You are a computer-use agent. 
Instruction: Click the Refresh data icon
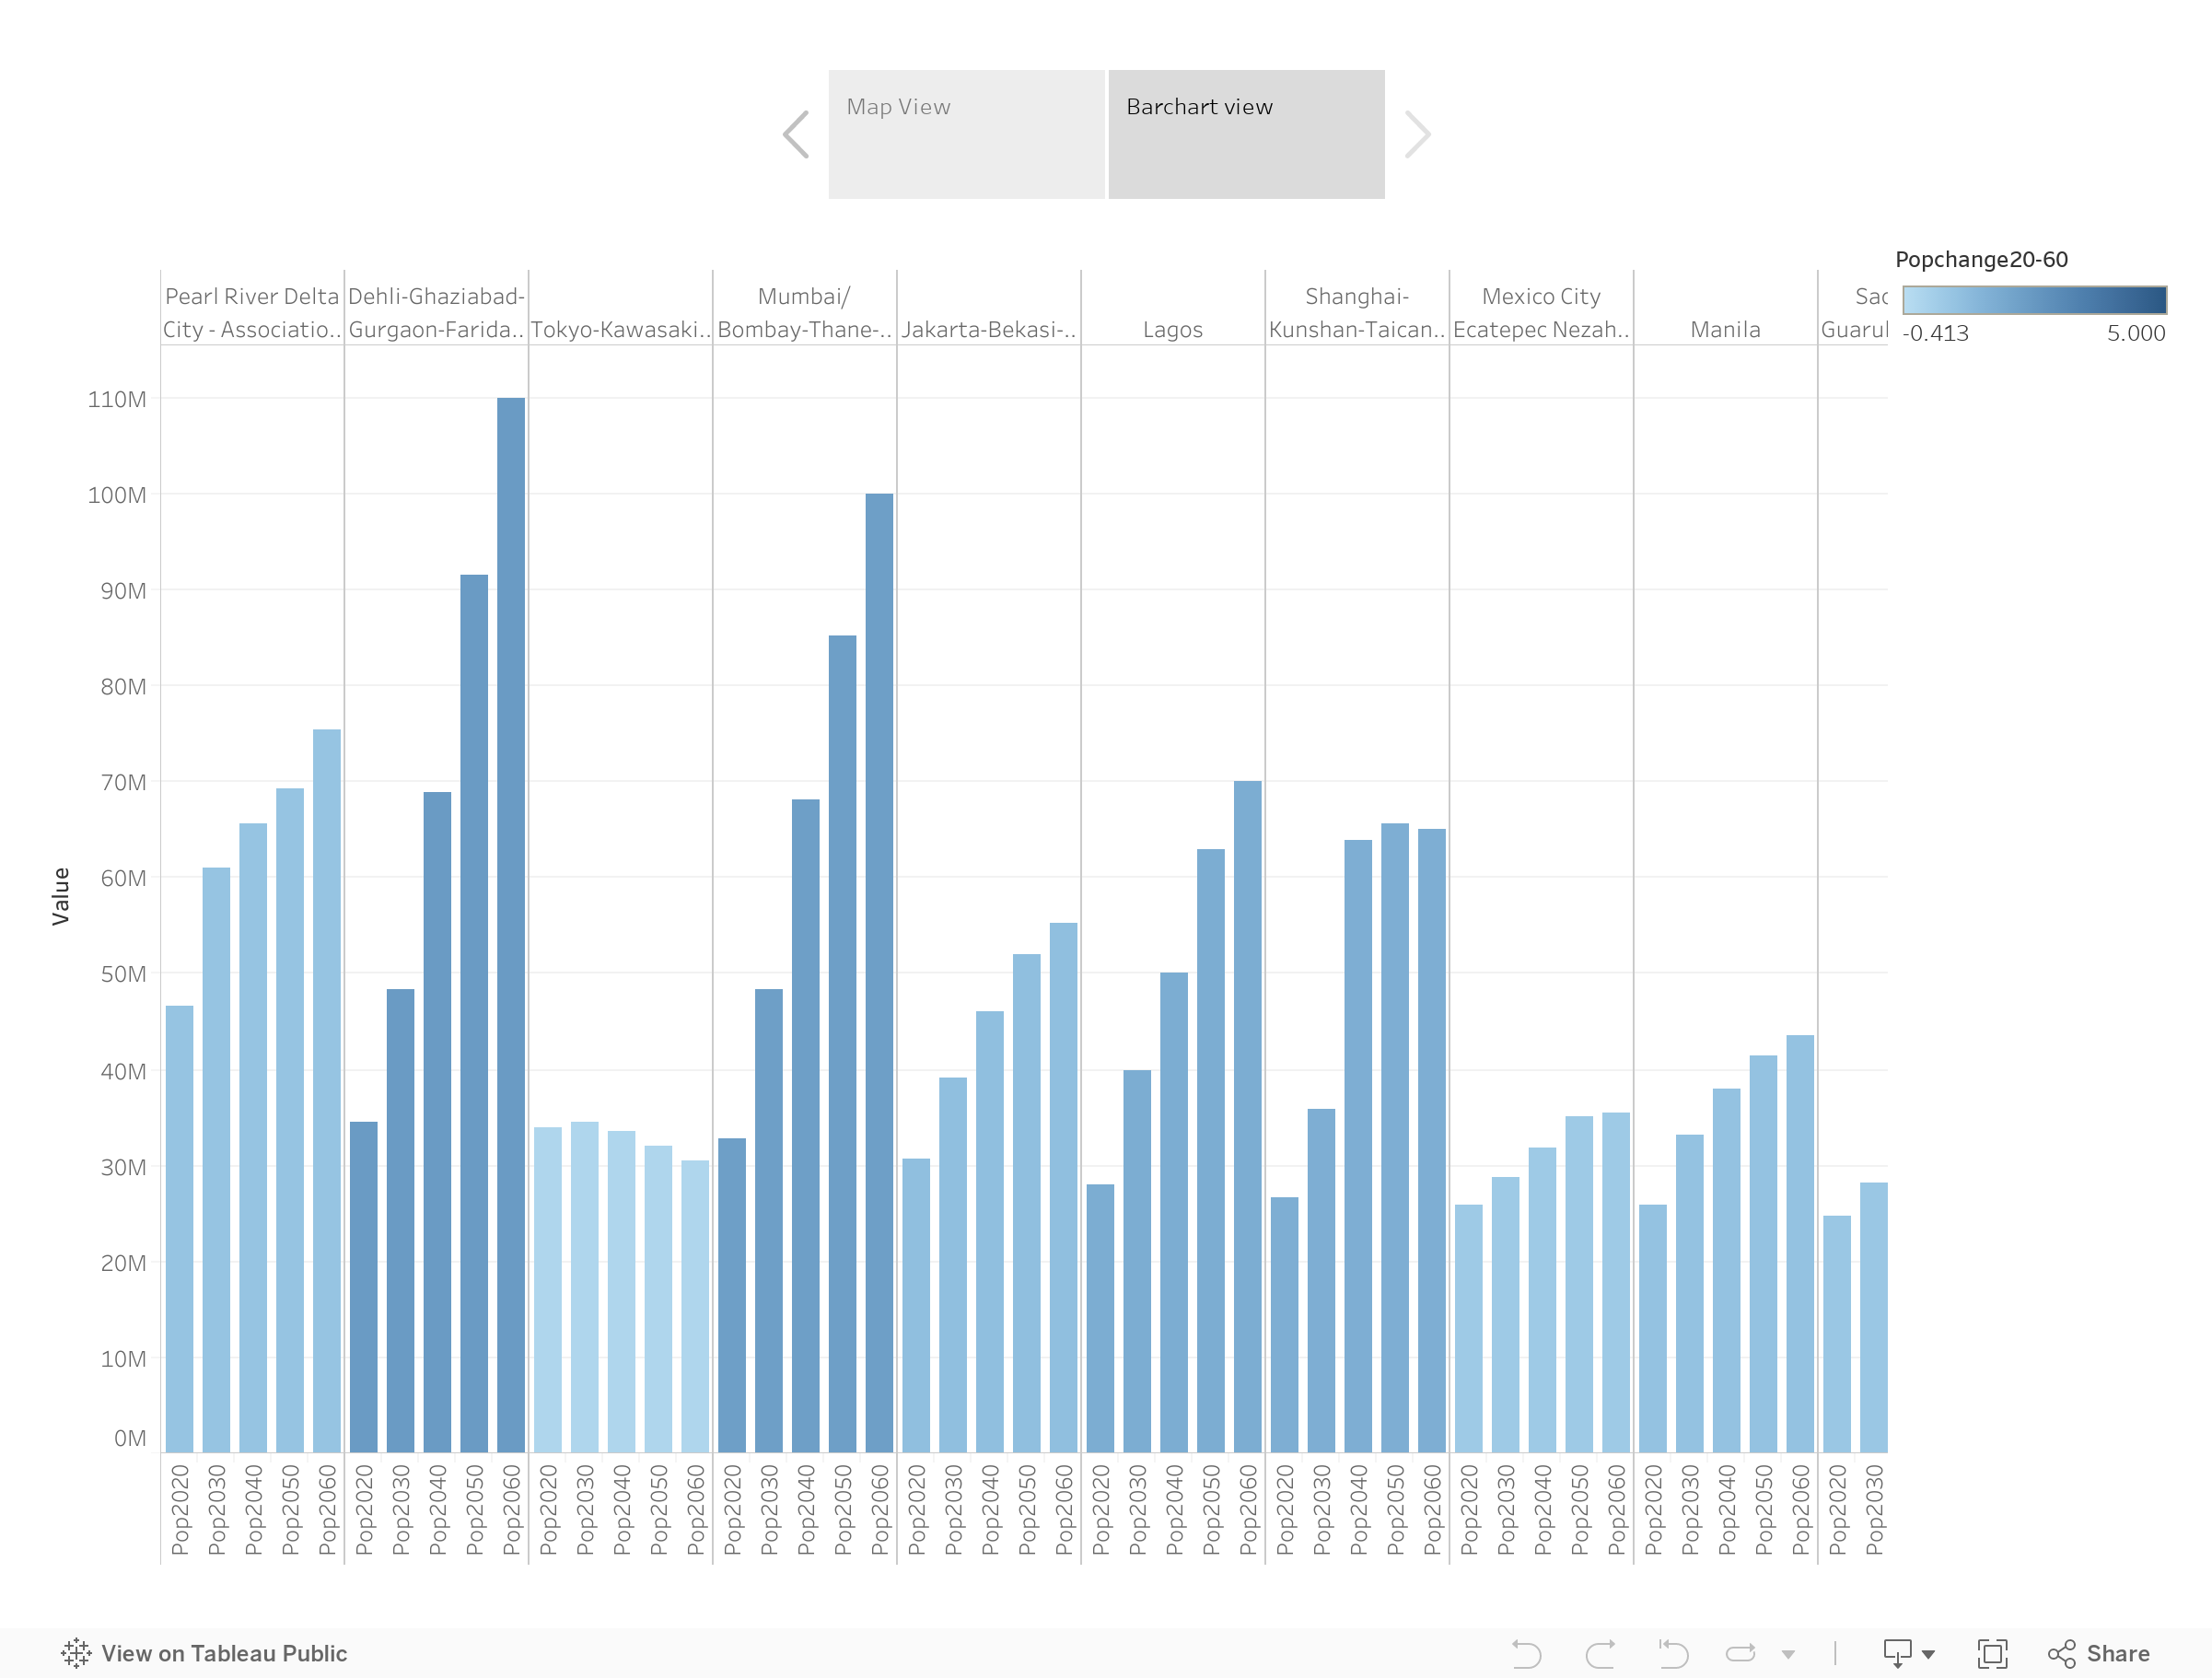click(1741, 1654)
